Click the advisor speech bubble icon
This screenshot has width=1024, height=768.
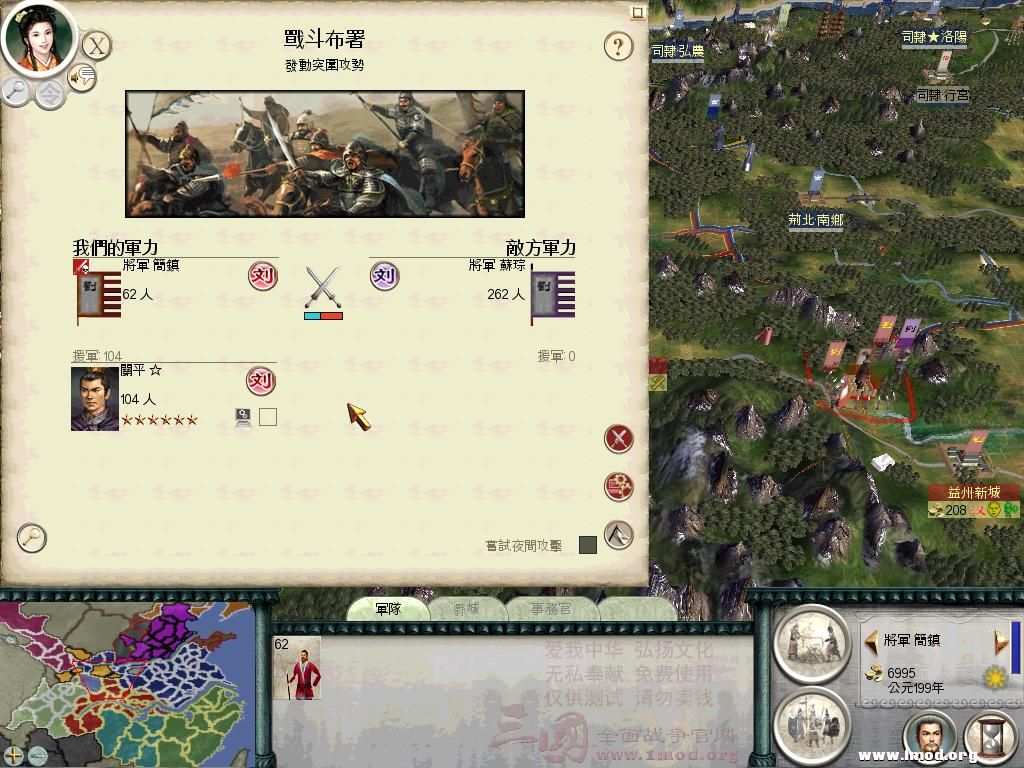click(x=82, y=77)
